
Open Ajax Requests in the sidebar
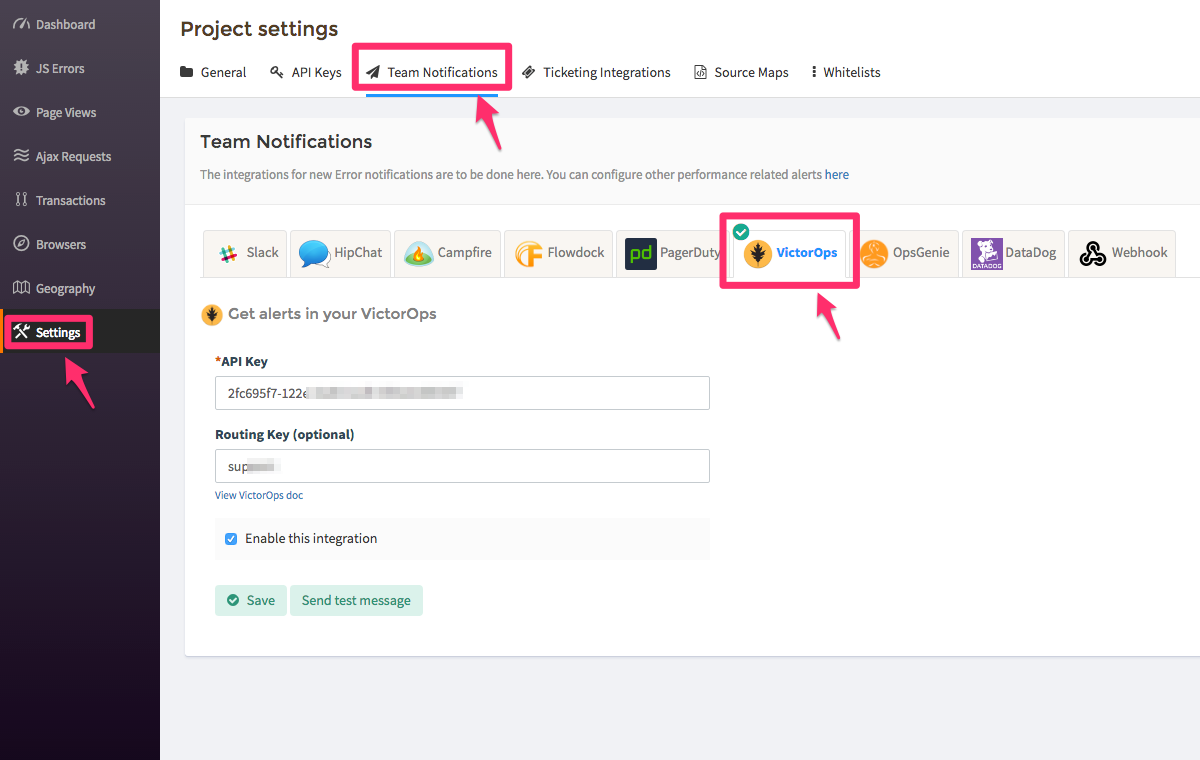74,156
